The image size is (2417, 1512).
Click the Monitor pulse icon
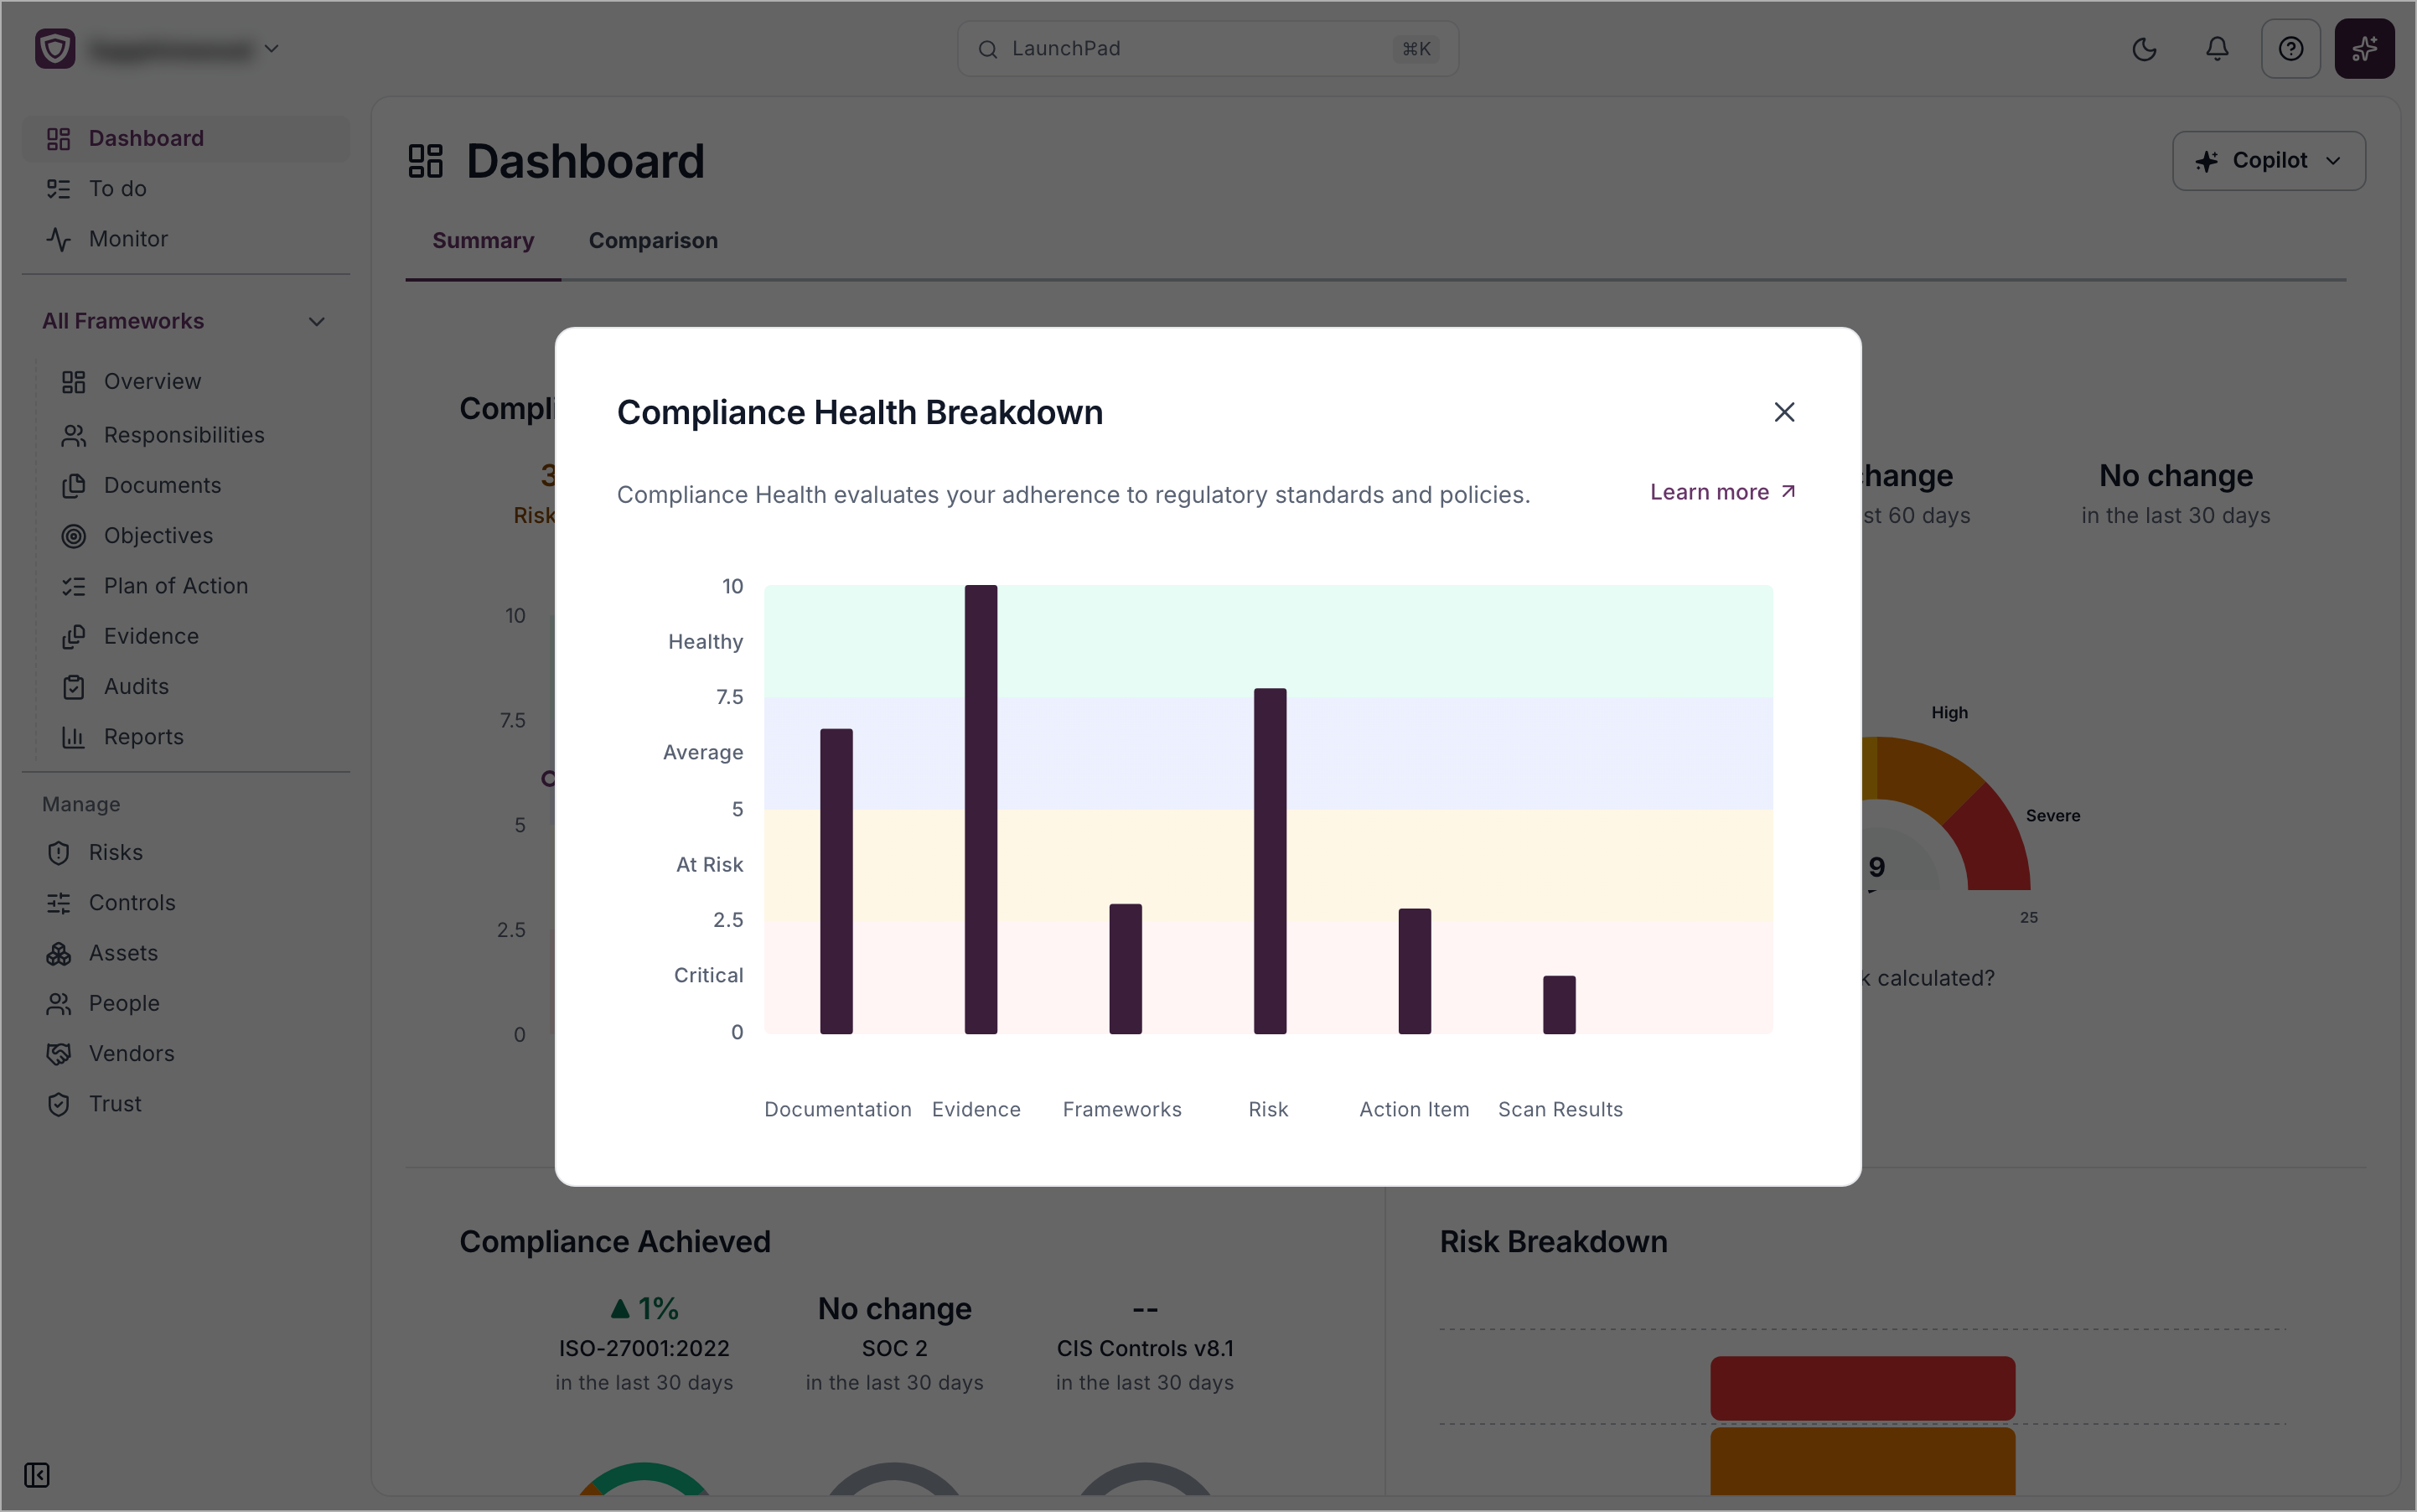pos(58,239)
